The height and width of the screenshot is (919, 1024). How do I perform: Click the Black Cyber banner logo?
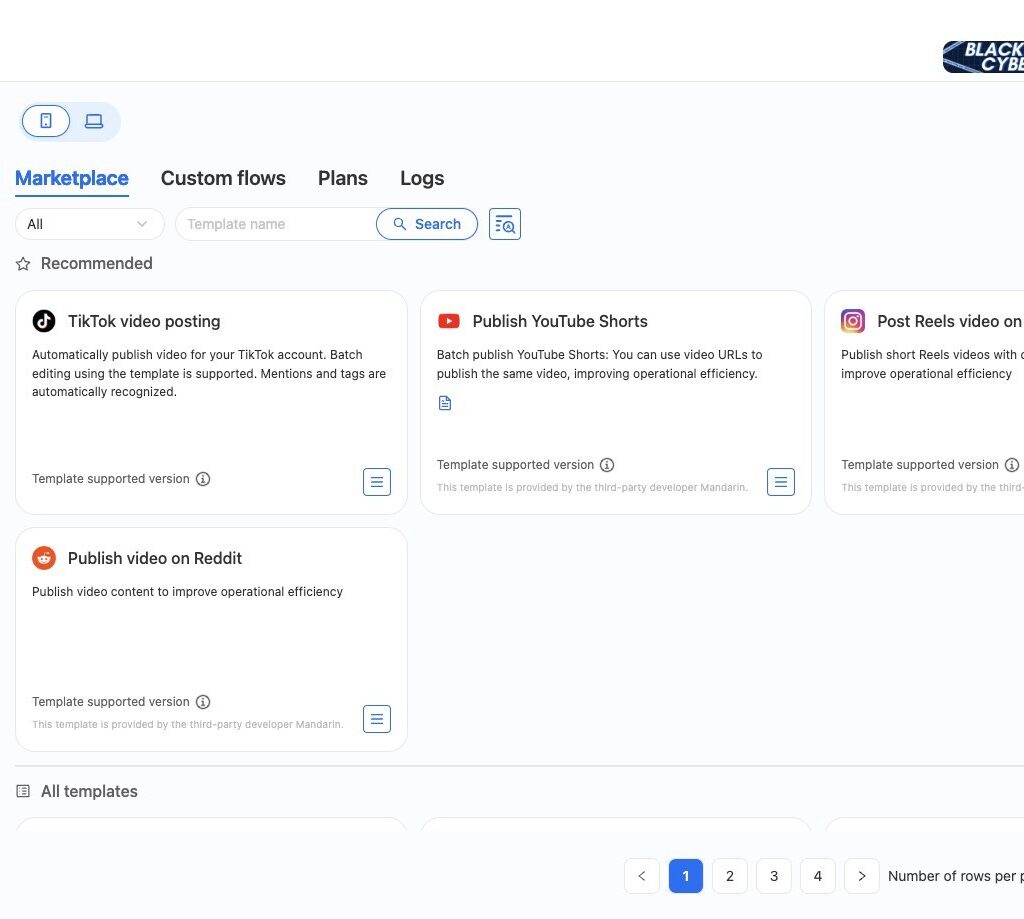tap(984, 57)
